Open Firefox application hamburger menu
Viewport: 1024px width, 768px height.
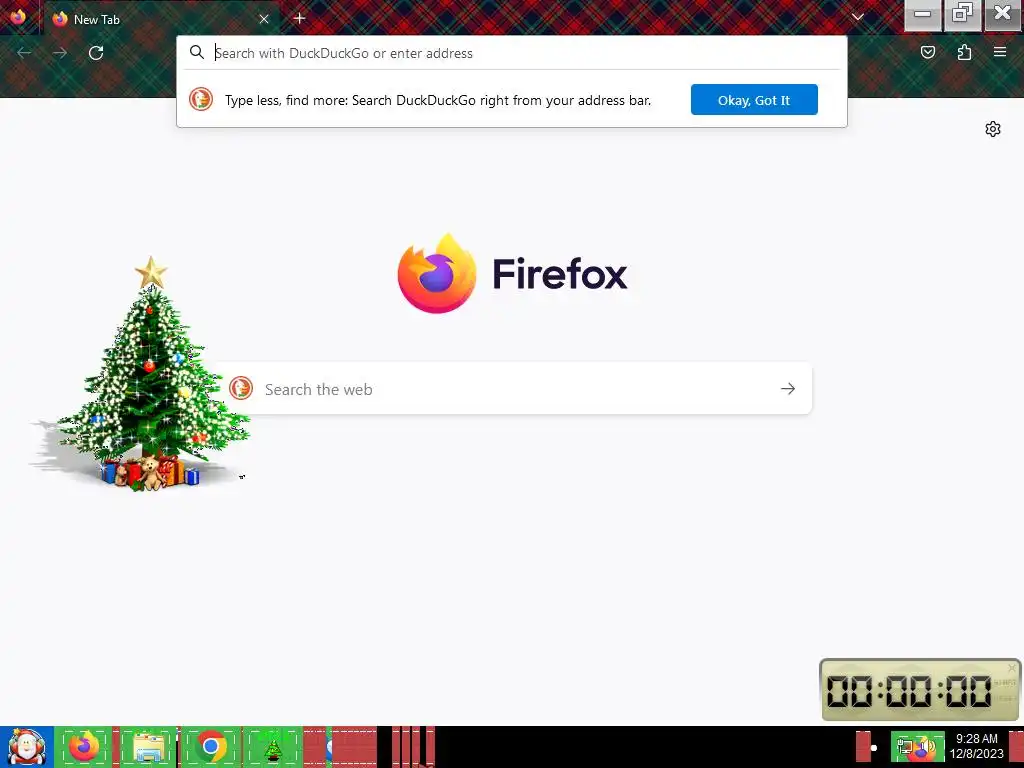(1000, 52)
